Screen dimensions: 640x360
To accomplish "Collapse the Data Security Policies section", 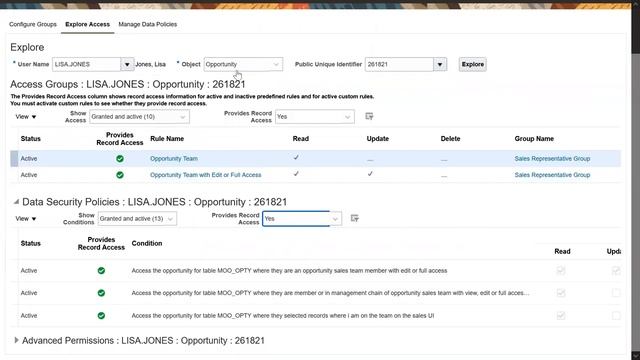I will pyautogui.click(x=16, y=202).
